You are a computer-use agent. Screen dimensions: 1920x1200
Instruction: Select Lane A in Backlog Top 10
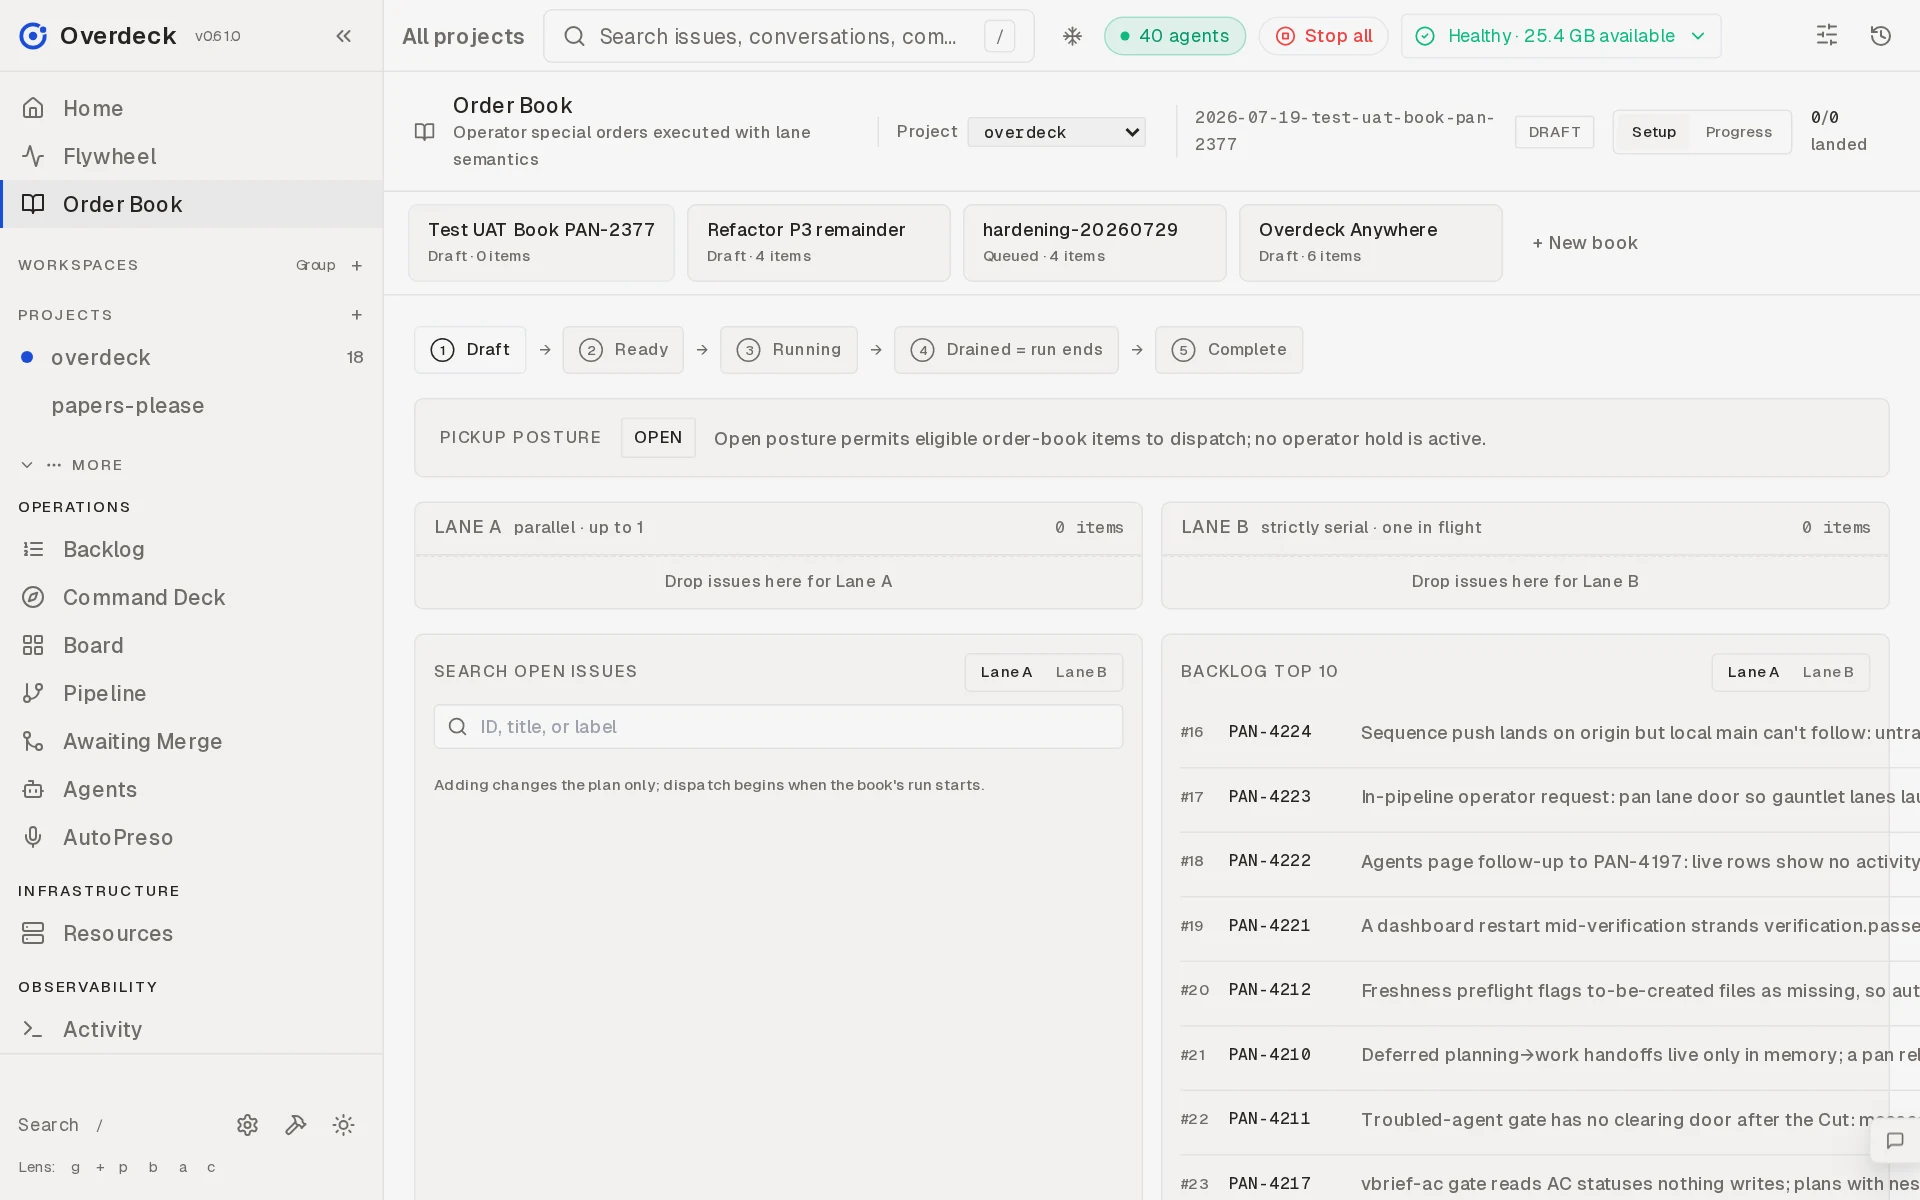point(1753,672)
